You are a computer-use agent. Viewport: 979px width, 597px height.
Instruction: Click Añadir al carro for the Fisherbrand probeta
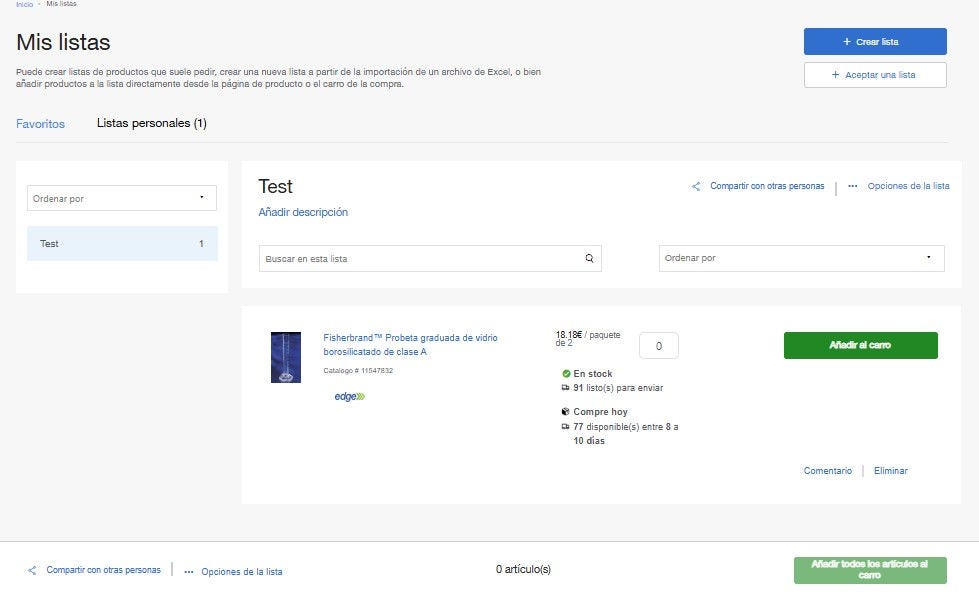pyautogui.click(x=861, y=345)
